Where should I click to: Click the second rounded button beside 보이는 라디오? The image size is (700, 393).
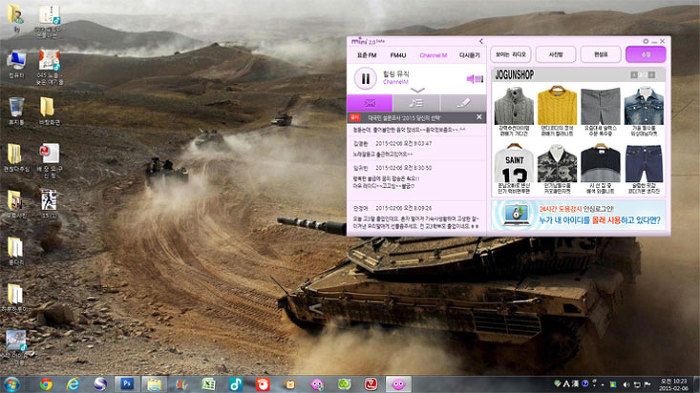556,54
